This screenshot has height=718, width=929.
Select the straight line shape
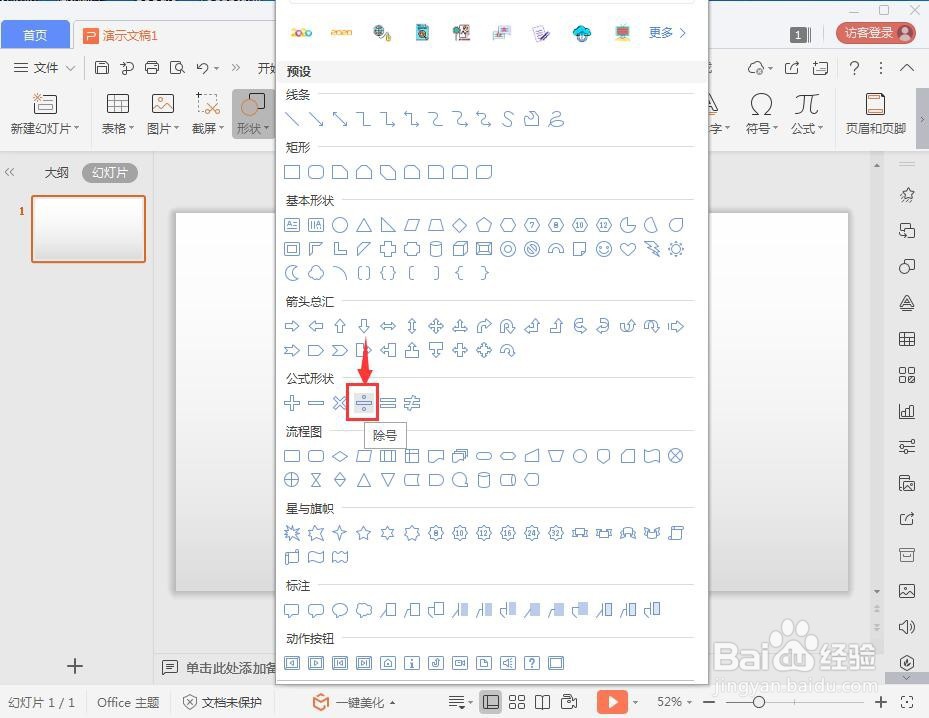291,119
